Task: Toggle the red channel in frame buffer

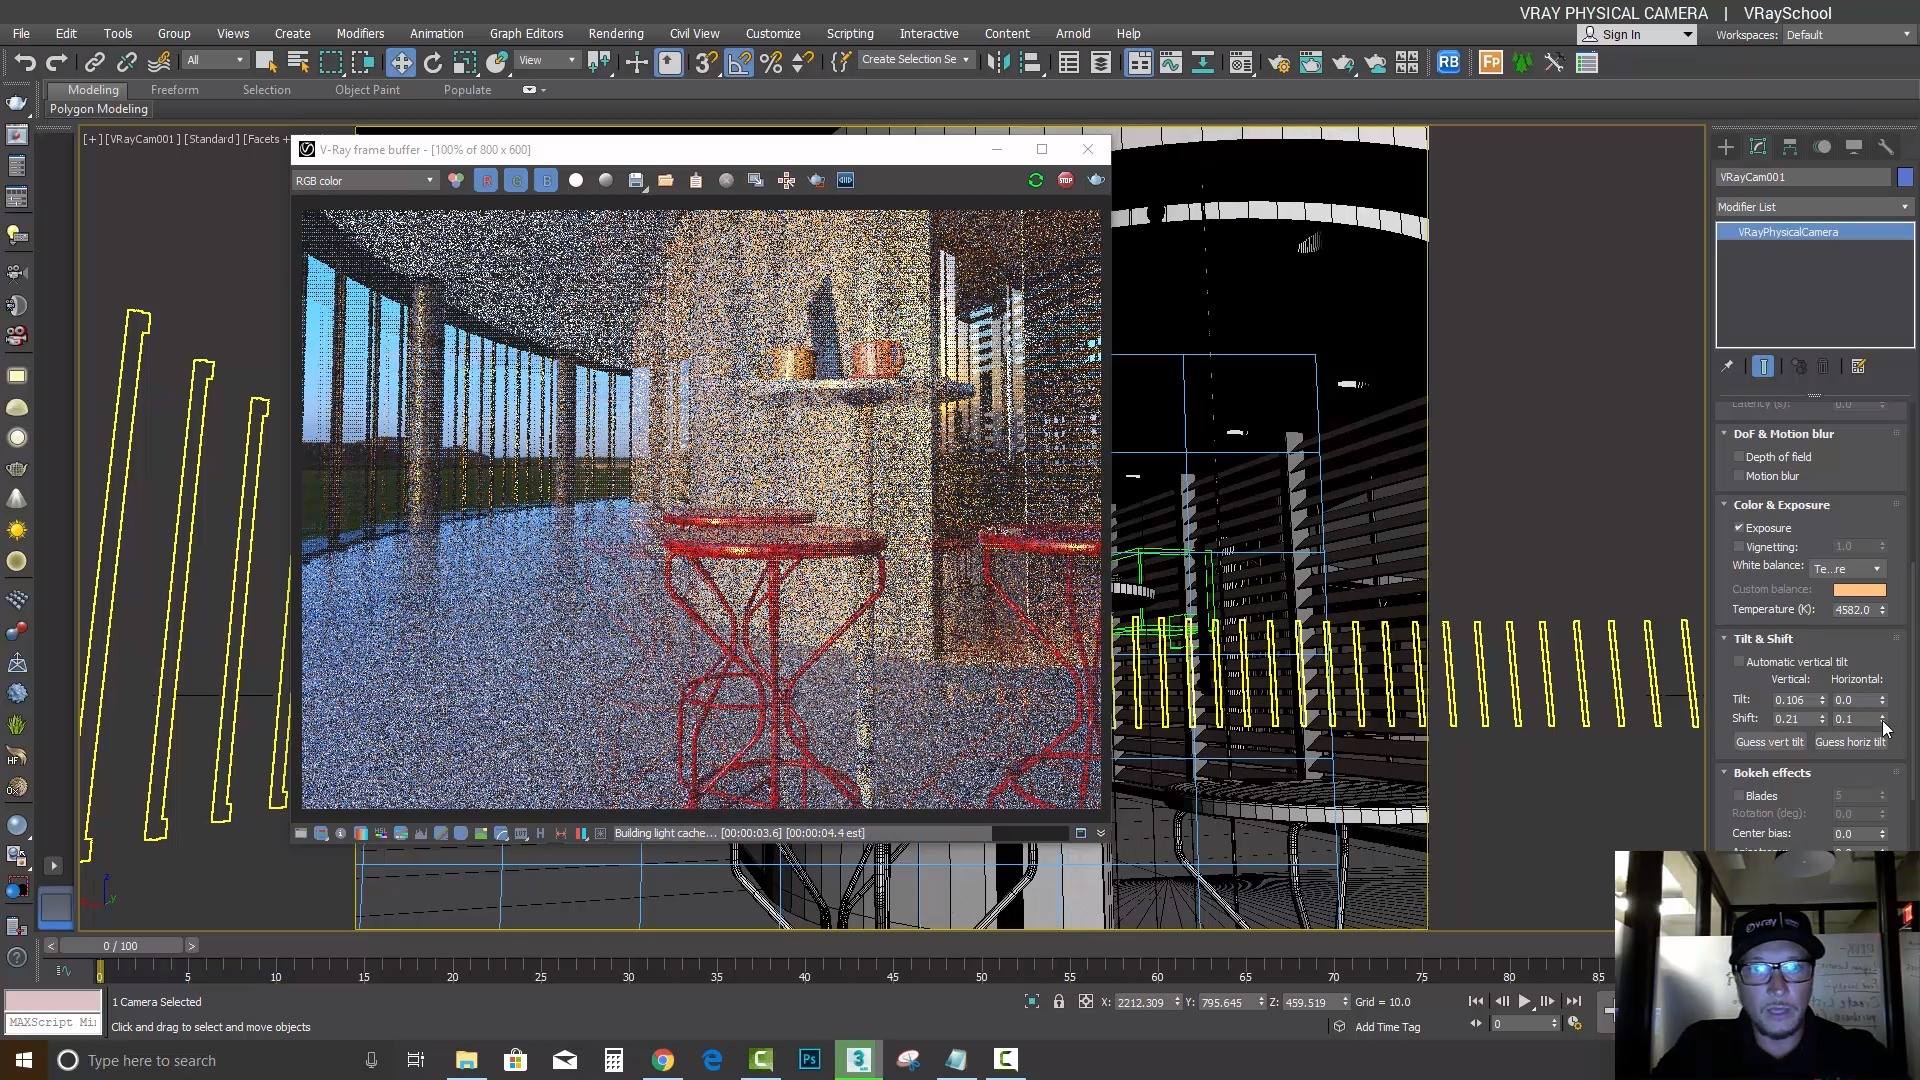Action: [486, 180]
